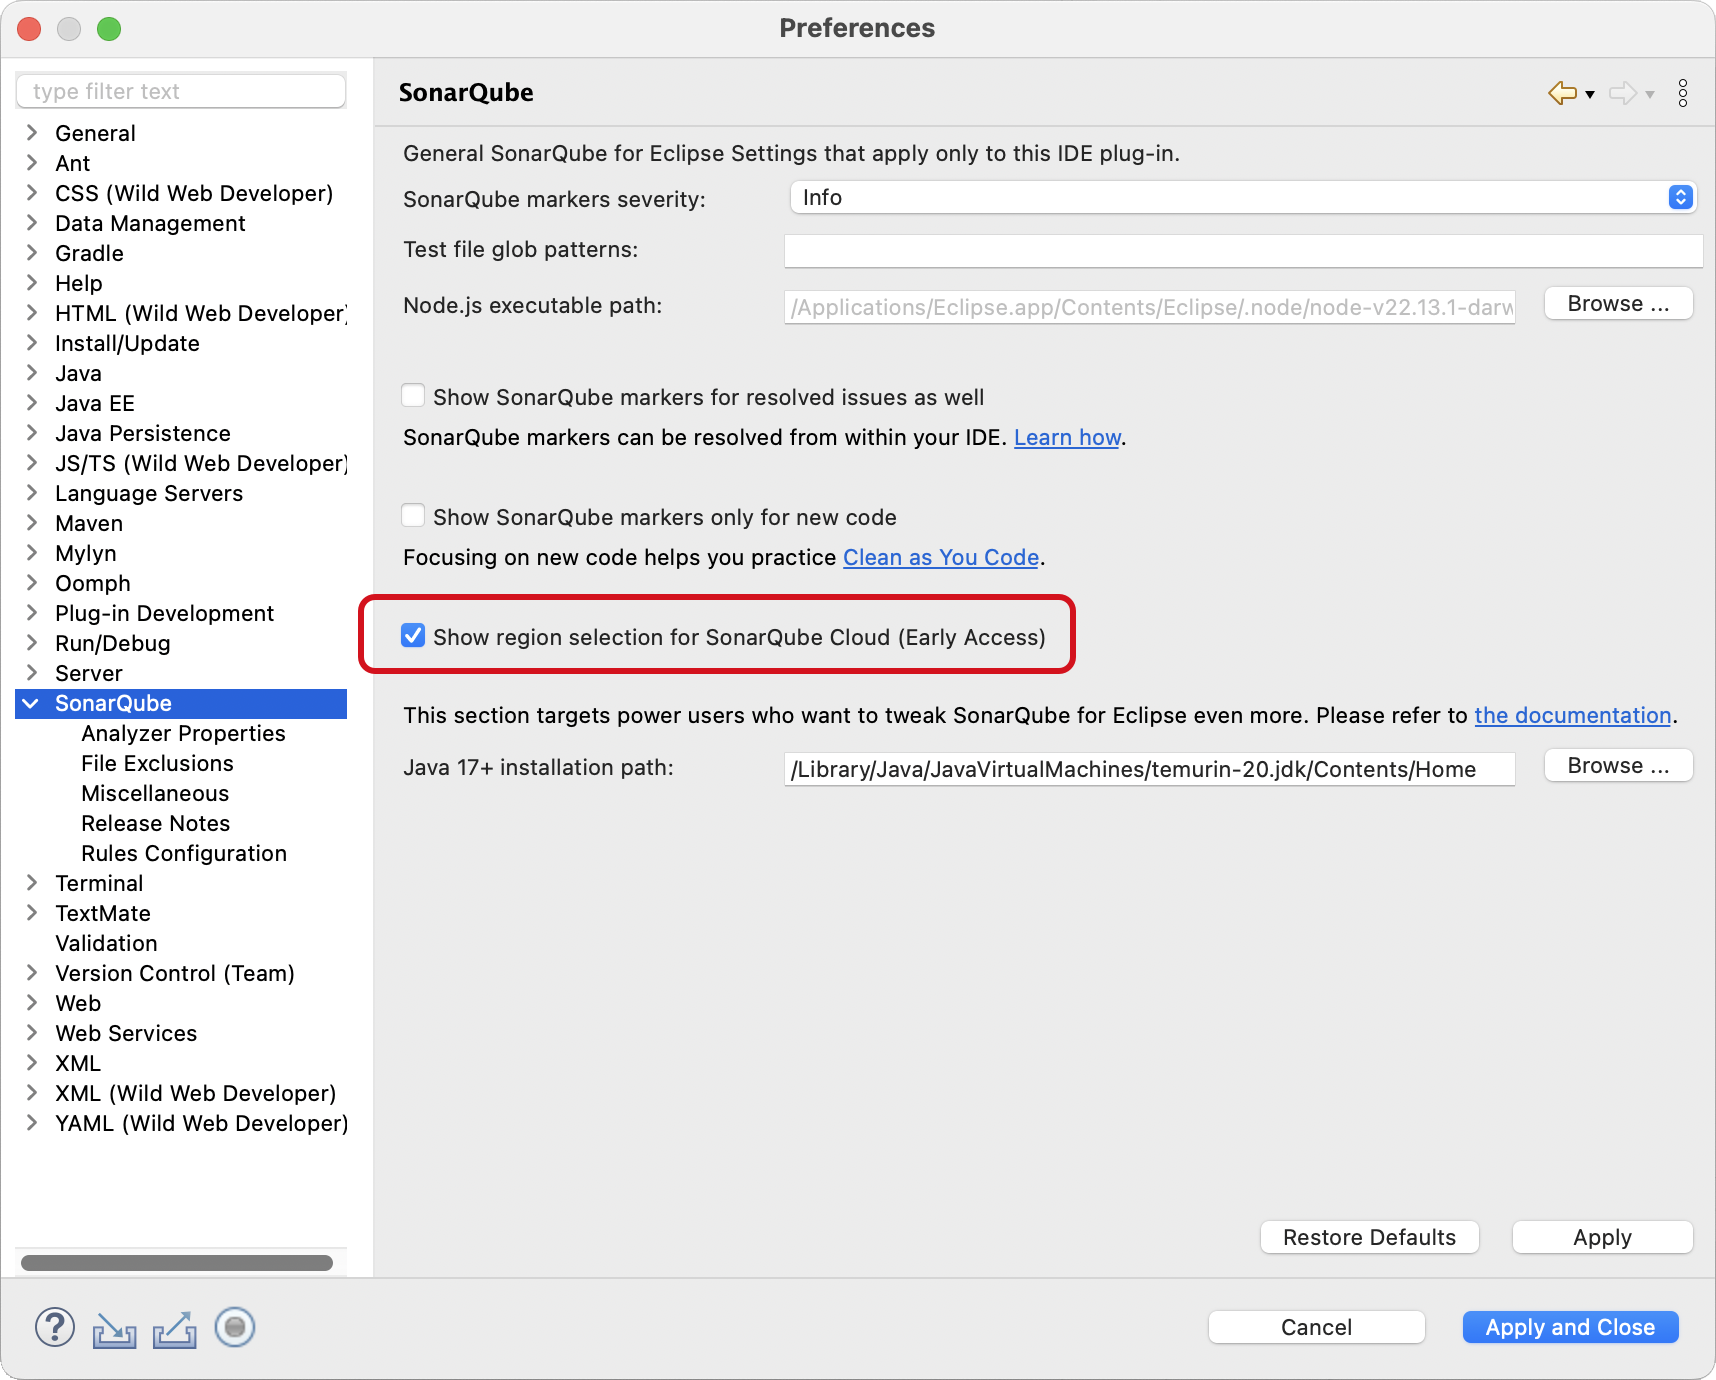Screen dimensions: 1716x1380
Task: Click the Export preferences icon
Action: click(175, 1329)
